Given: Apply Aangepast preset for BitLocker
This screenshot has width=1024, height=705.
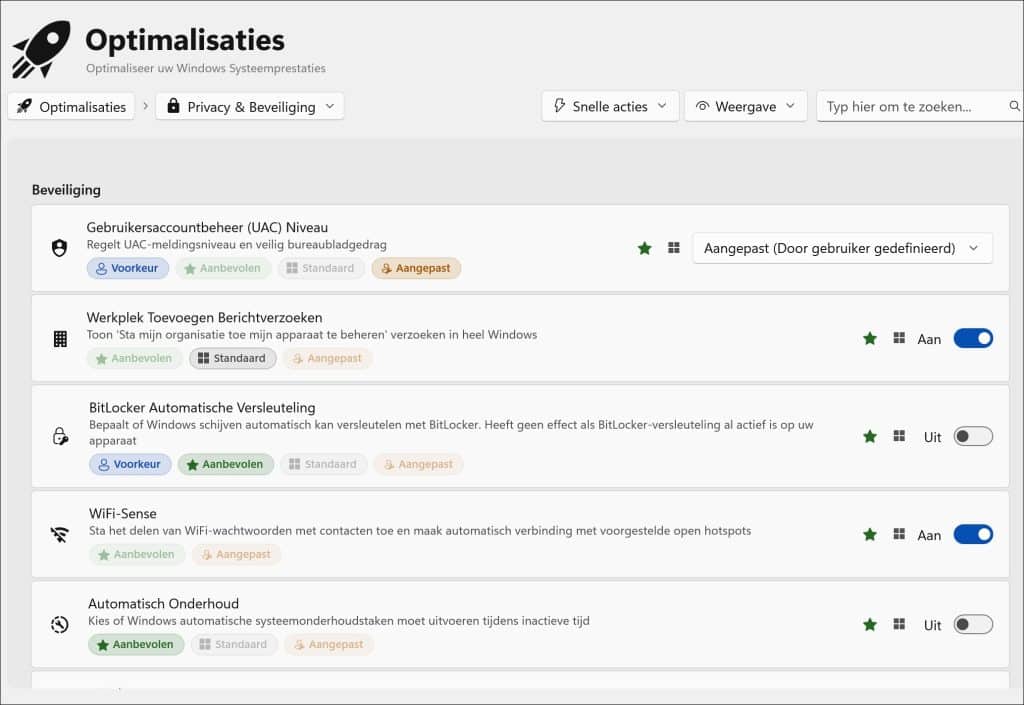Looking at the screenshot, I should click(419, 464).
